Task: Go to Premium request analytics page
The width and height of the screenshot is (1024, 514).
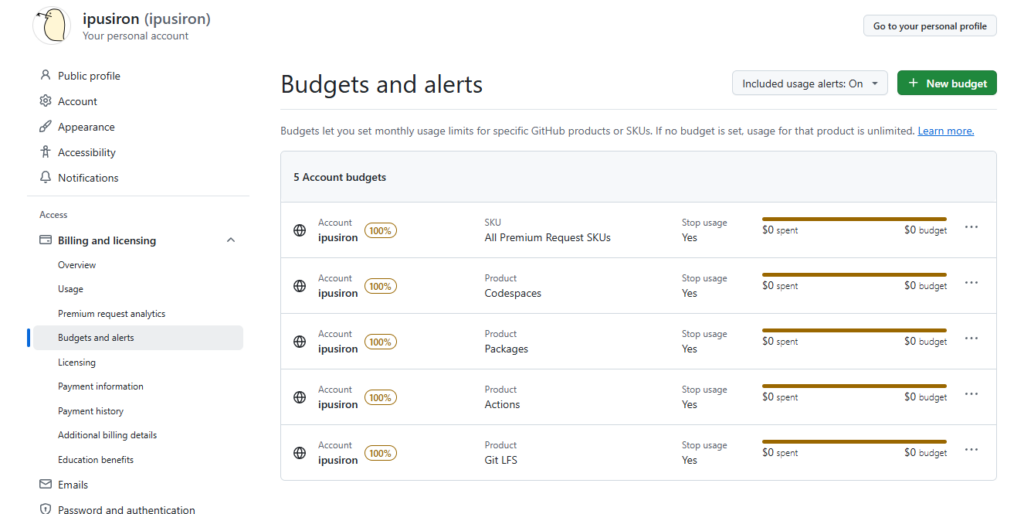Action: click(x=111, y=314)
